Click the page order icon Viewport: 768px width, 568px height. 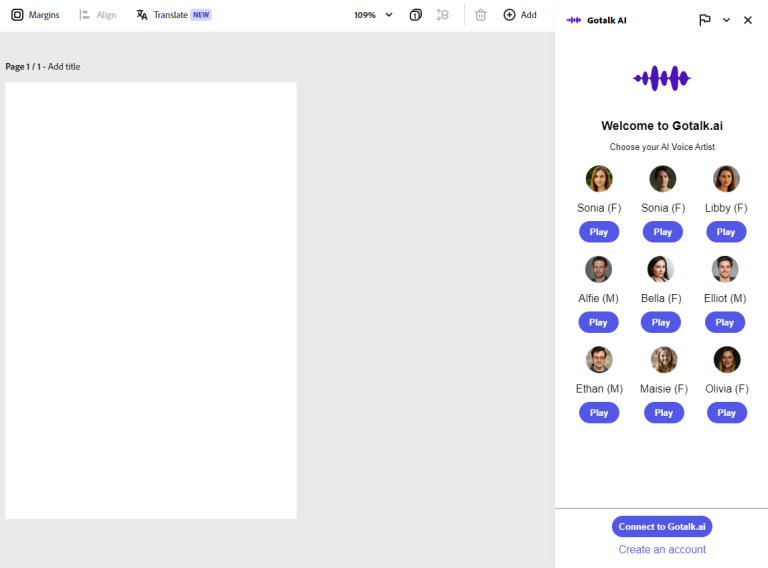(415, 15)
